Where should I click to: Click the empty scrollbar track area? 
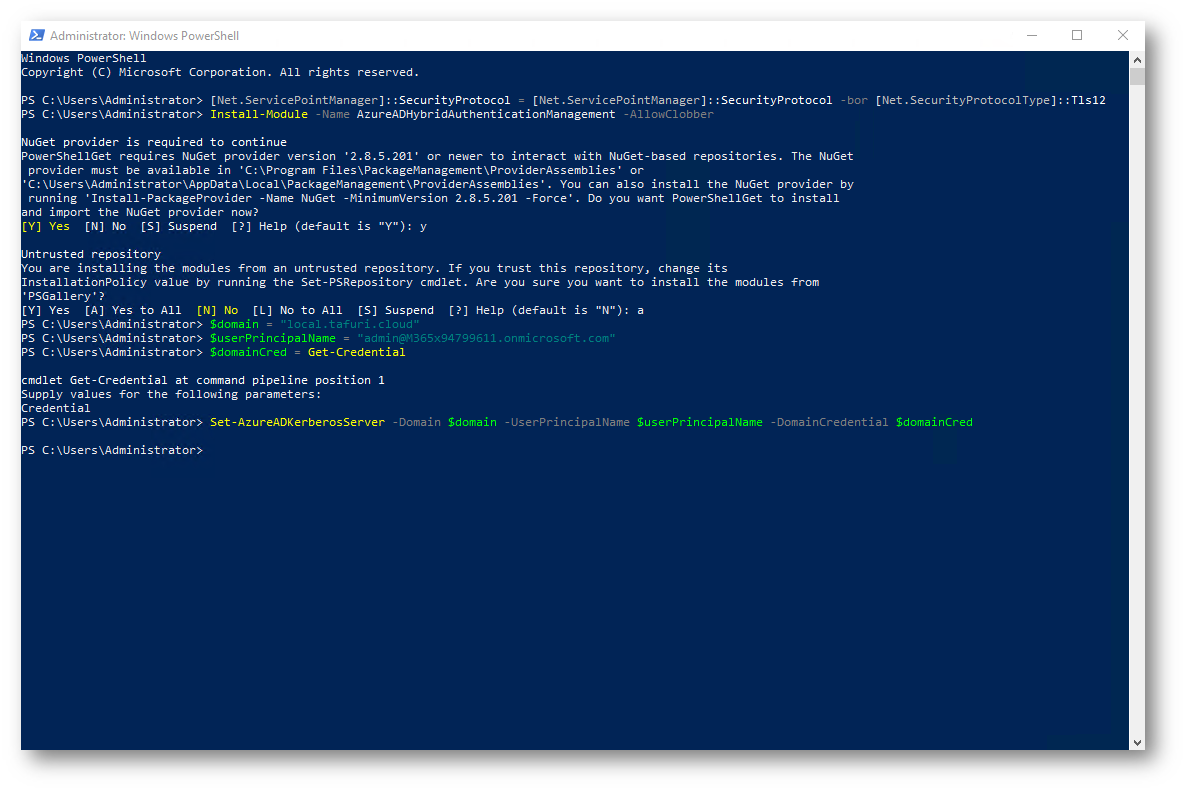(x=1137, y=400)
